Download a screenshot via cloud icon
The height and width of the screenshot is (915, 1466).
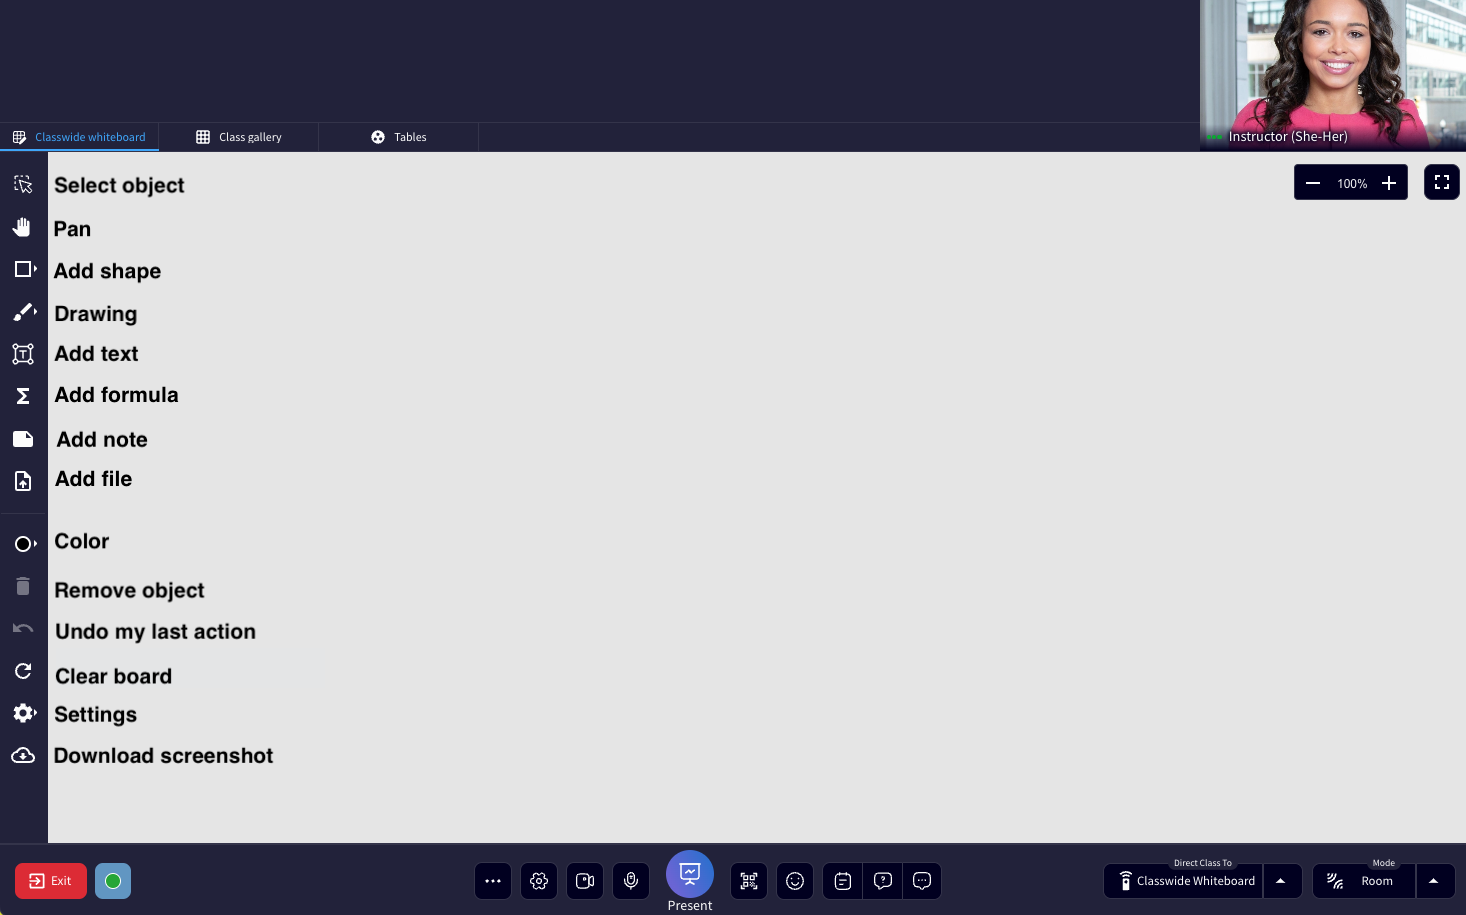(23, 755)
